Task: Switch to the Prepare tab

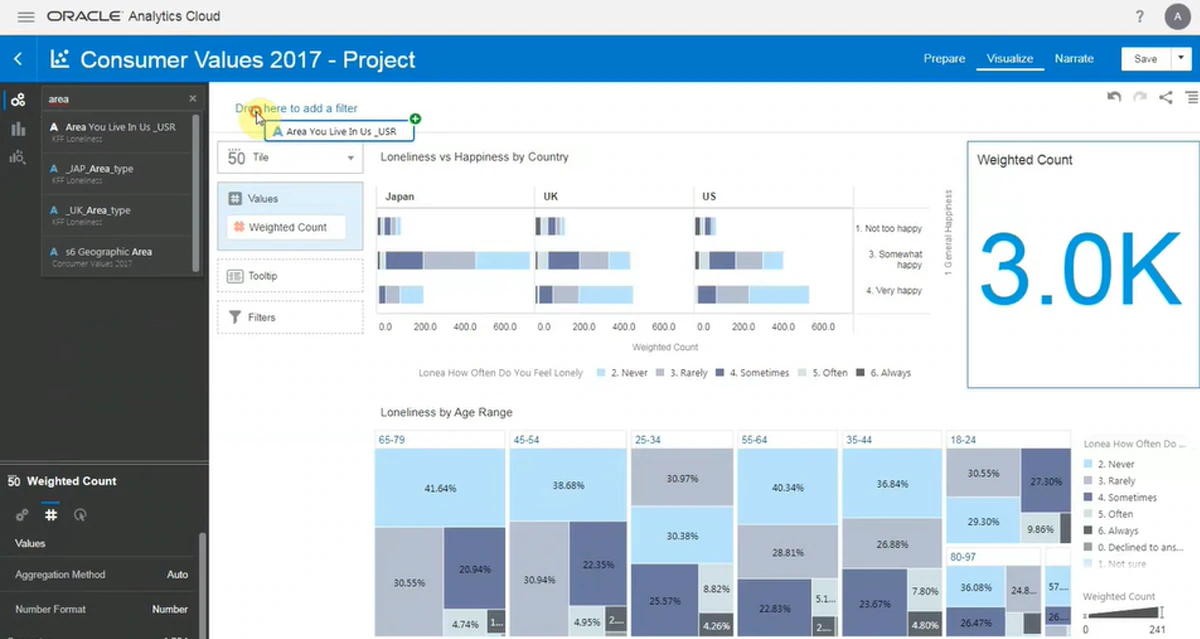Action: [944, 59]
